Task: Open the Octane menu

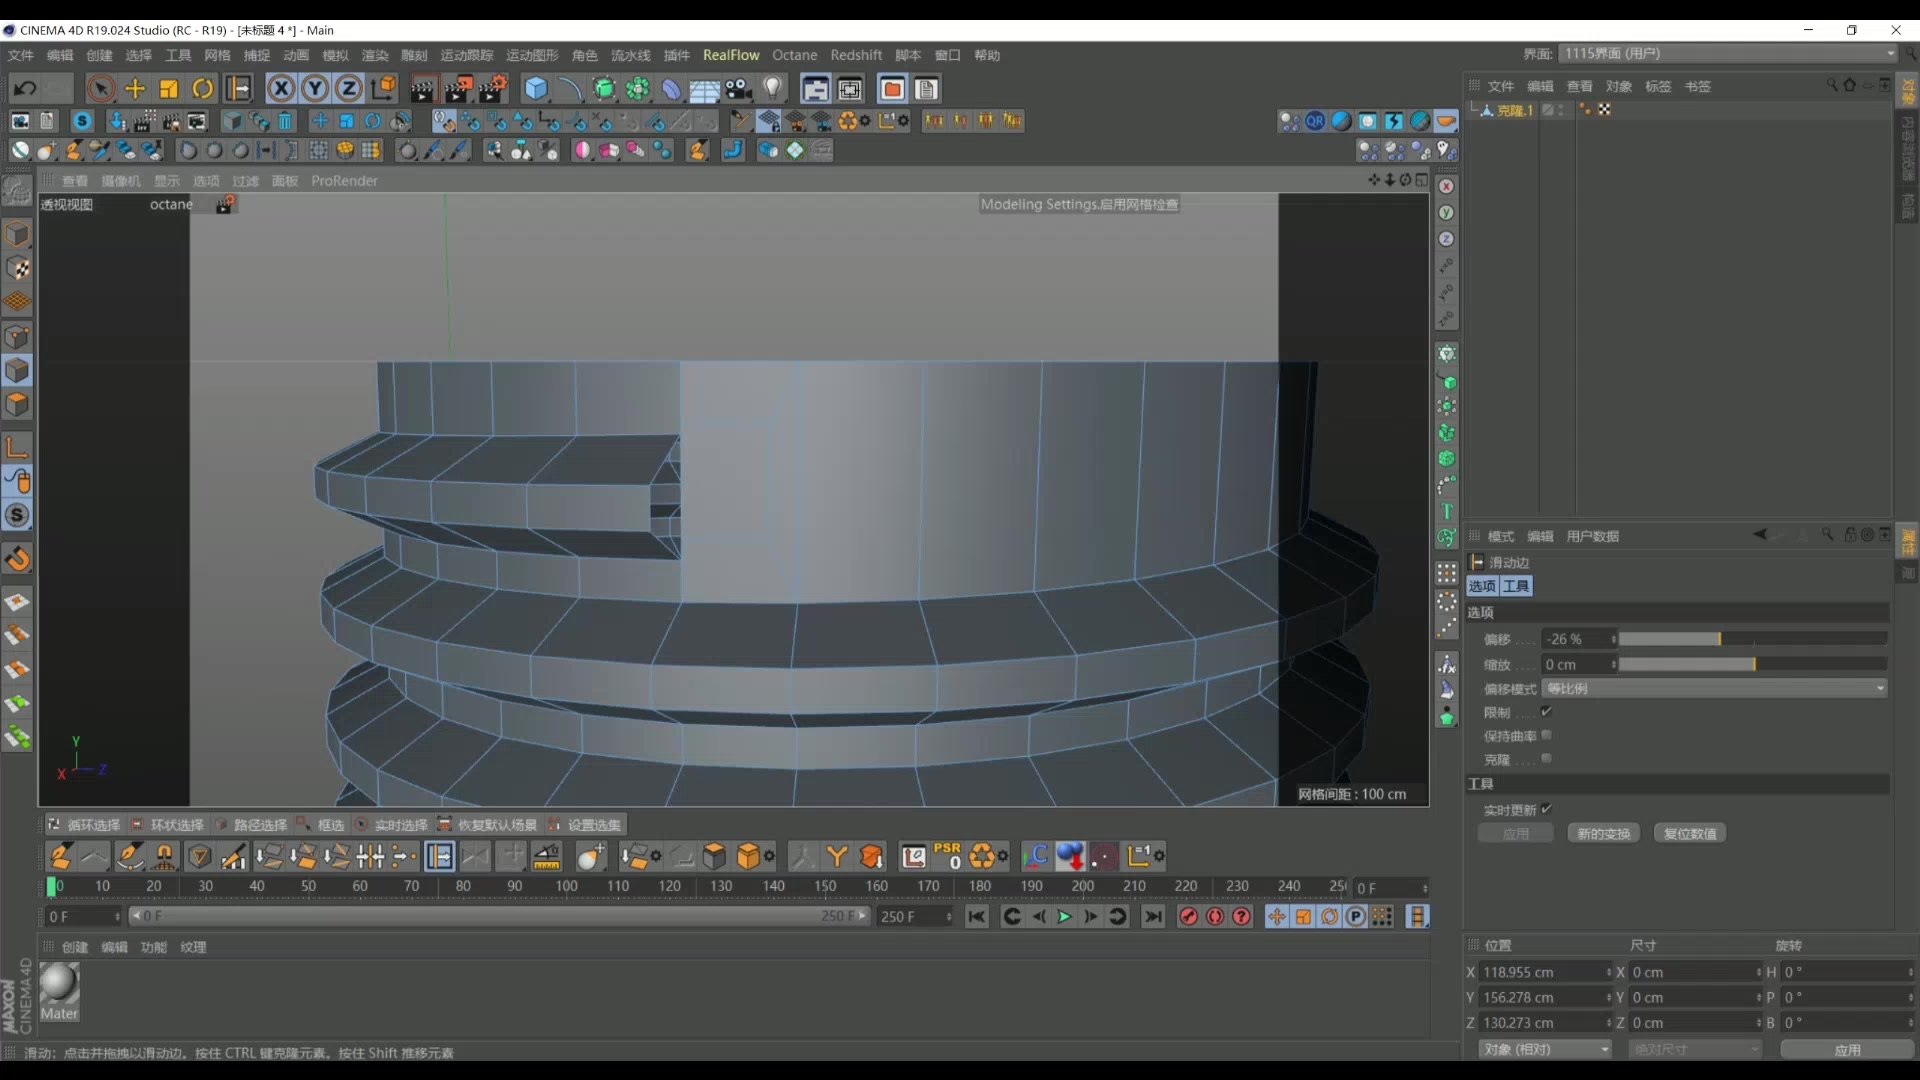Action: tap(796, 55)
